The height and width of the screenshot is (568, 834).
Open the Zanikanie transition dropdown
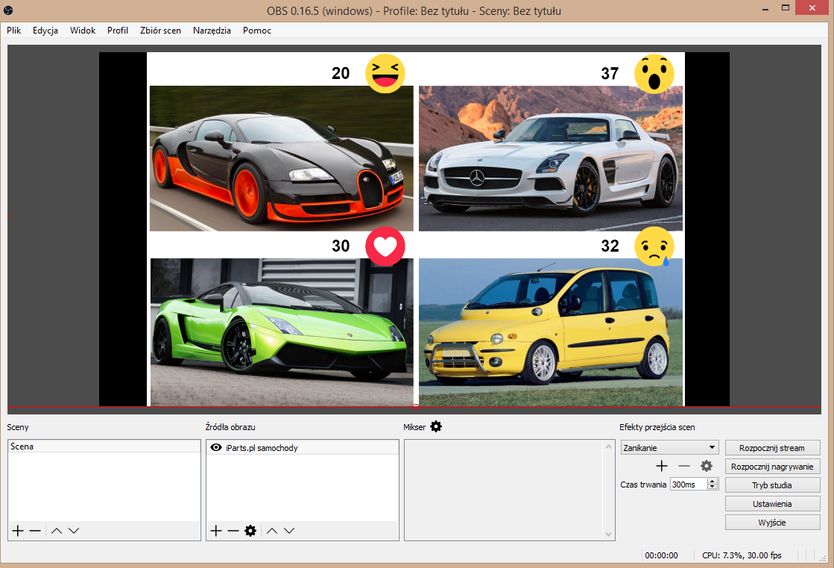point(669,448)
